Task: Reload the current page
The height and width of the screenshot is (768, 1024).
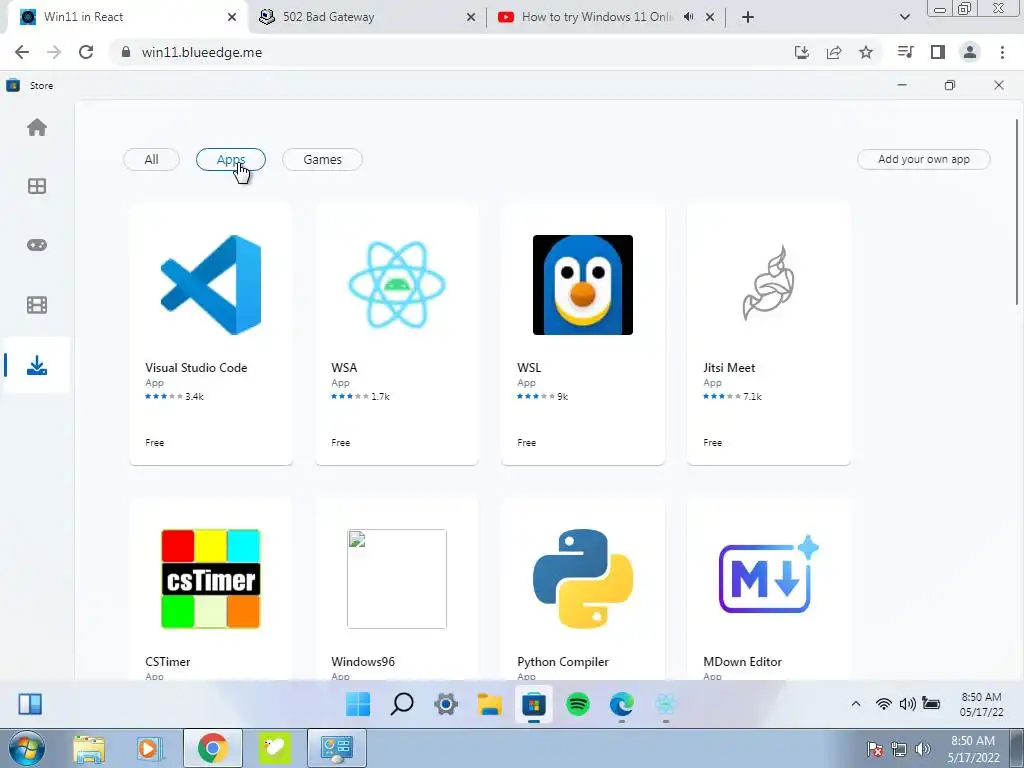Action: pos(86,52)
